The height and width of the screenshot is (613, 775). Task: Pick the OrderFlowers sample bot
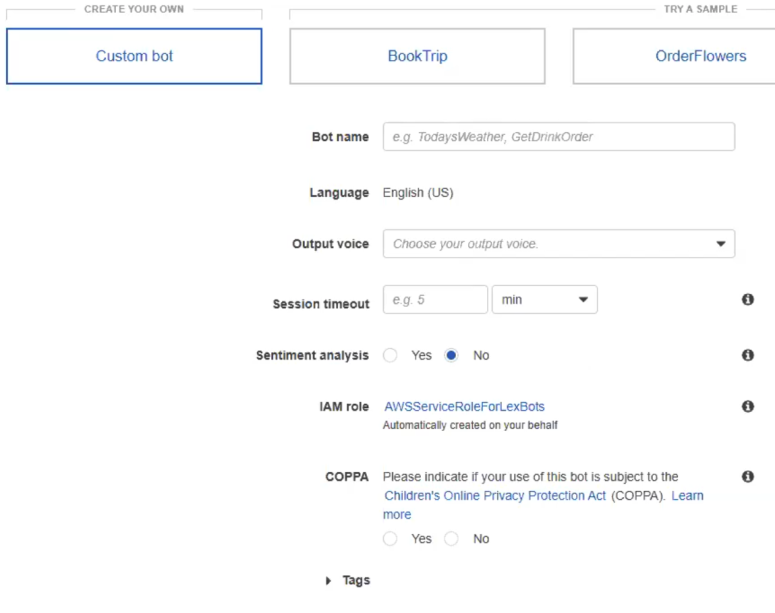tap(699, 56)
